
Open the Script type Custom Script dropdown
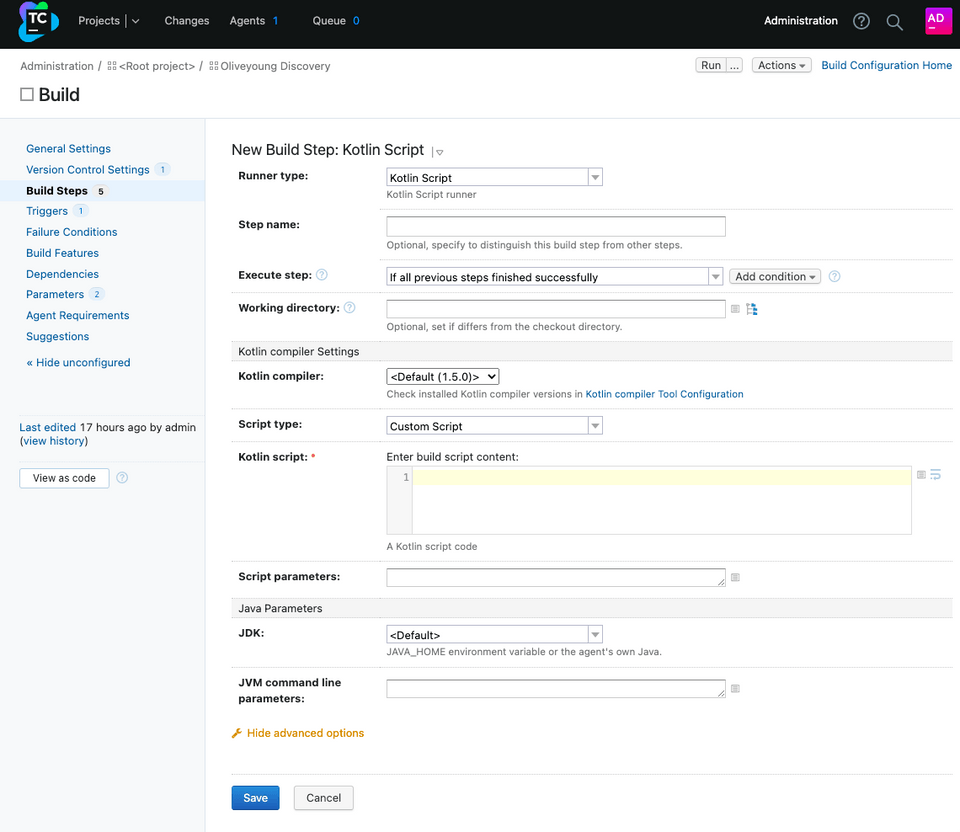pyautogui.click(x=494, y=426)
